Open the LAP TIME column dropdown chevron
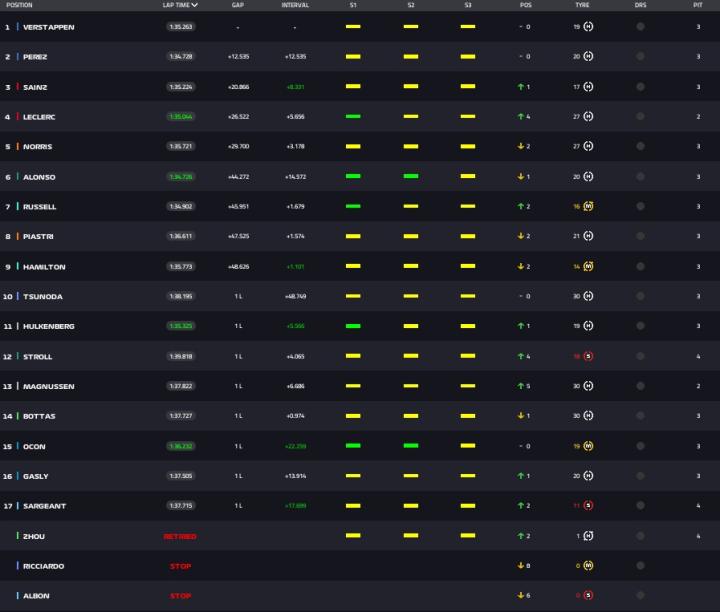Viewport: 720px width, 612px height. coord(194,5)
